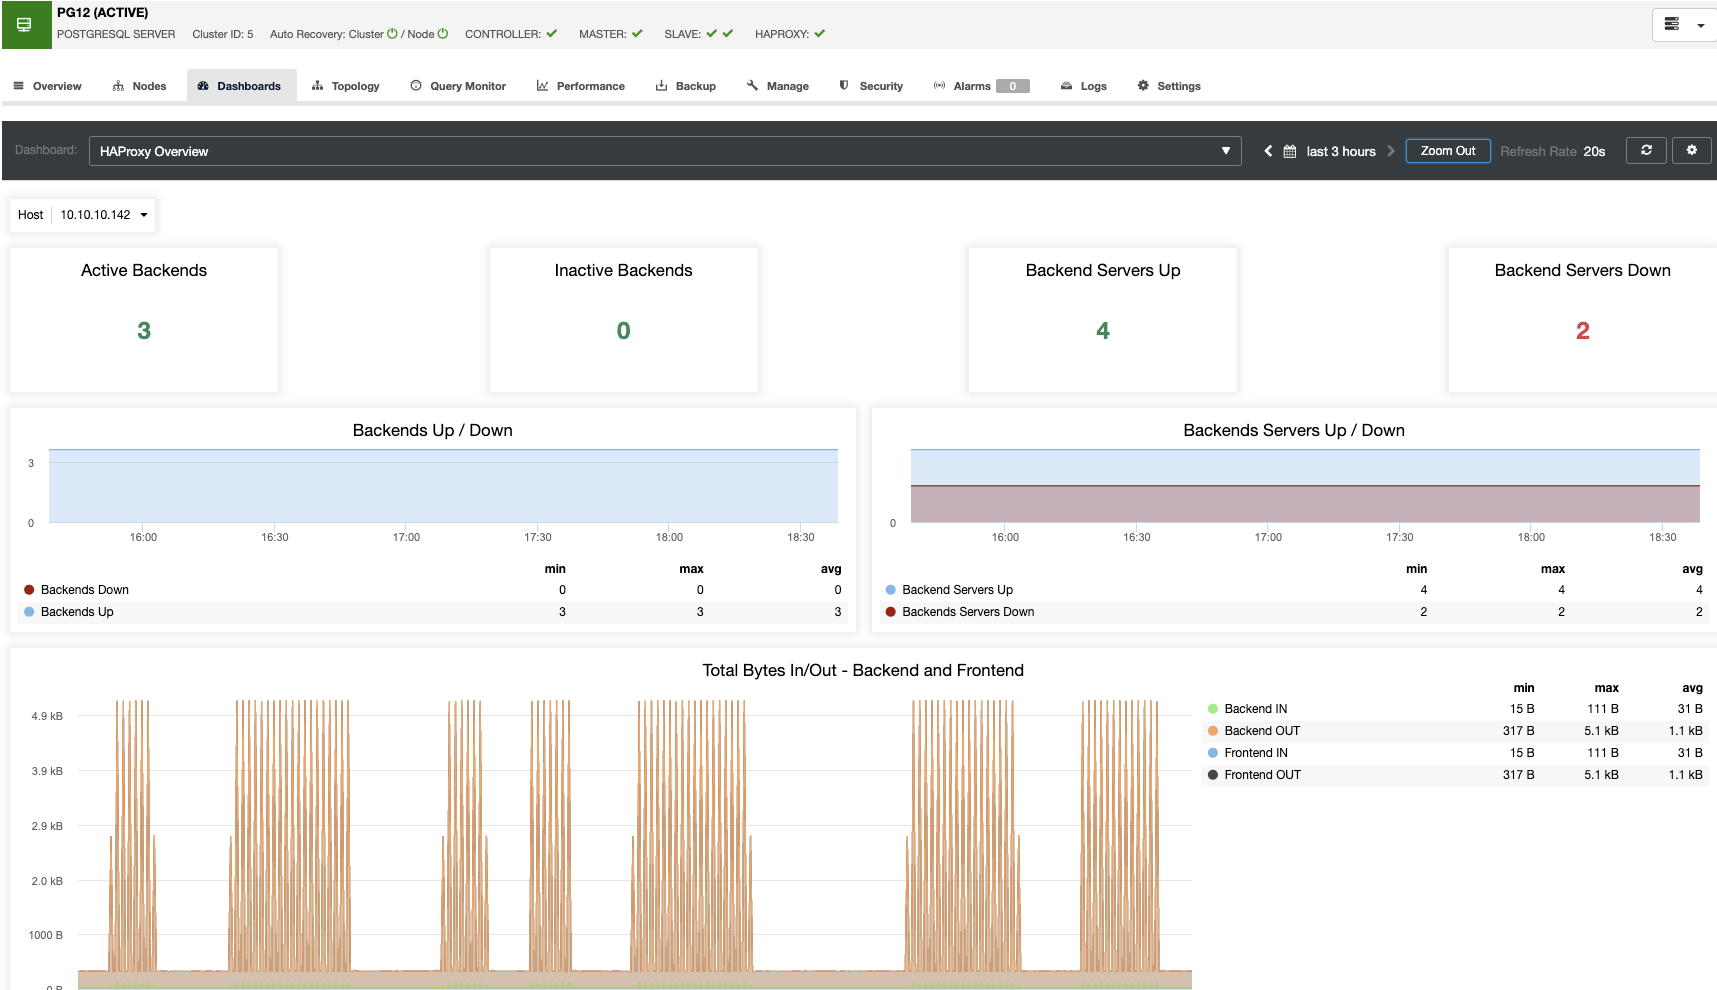Screen dimensions: 1717x990
Task: Click the Manage wrench icon
Action: [x=752, y=86]
